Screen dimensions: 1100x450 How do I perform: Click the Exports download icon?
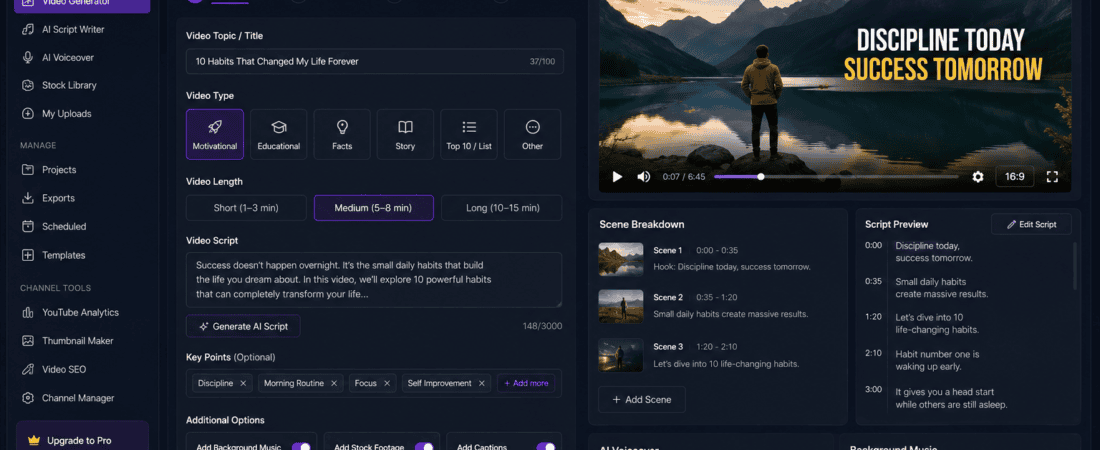28,198
